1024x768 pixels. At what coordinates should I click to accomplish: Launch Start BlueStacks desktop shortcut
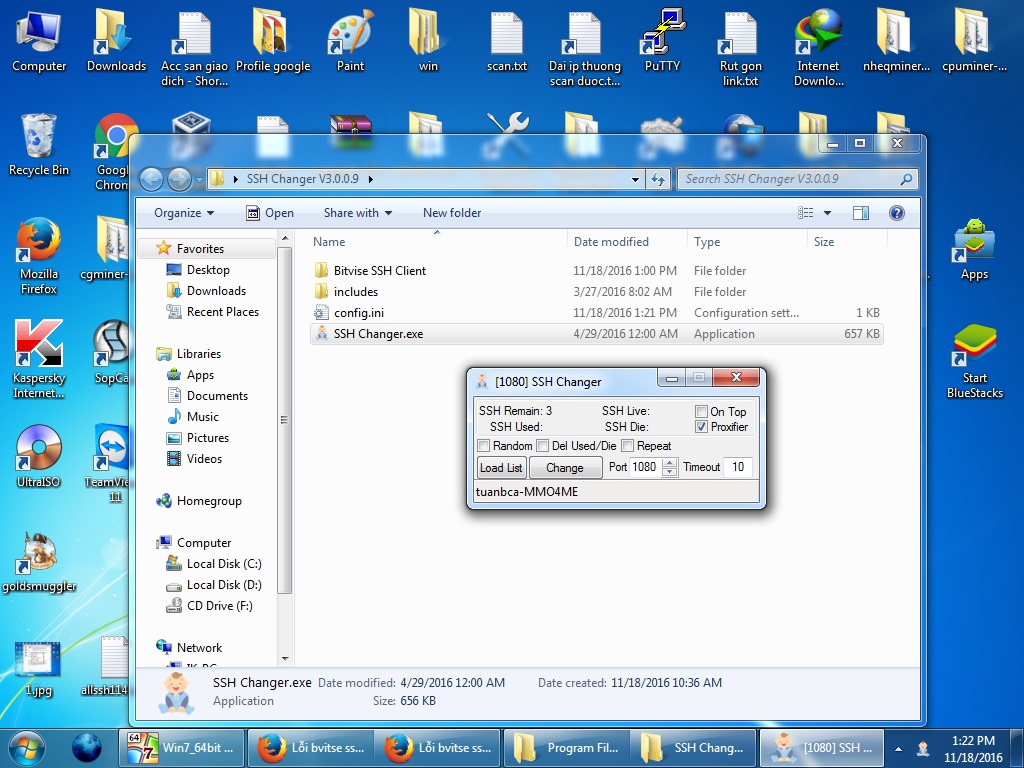tap(974, 360)
